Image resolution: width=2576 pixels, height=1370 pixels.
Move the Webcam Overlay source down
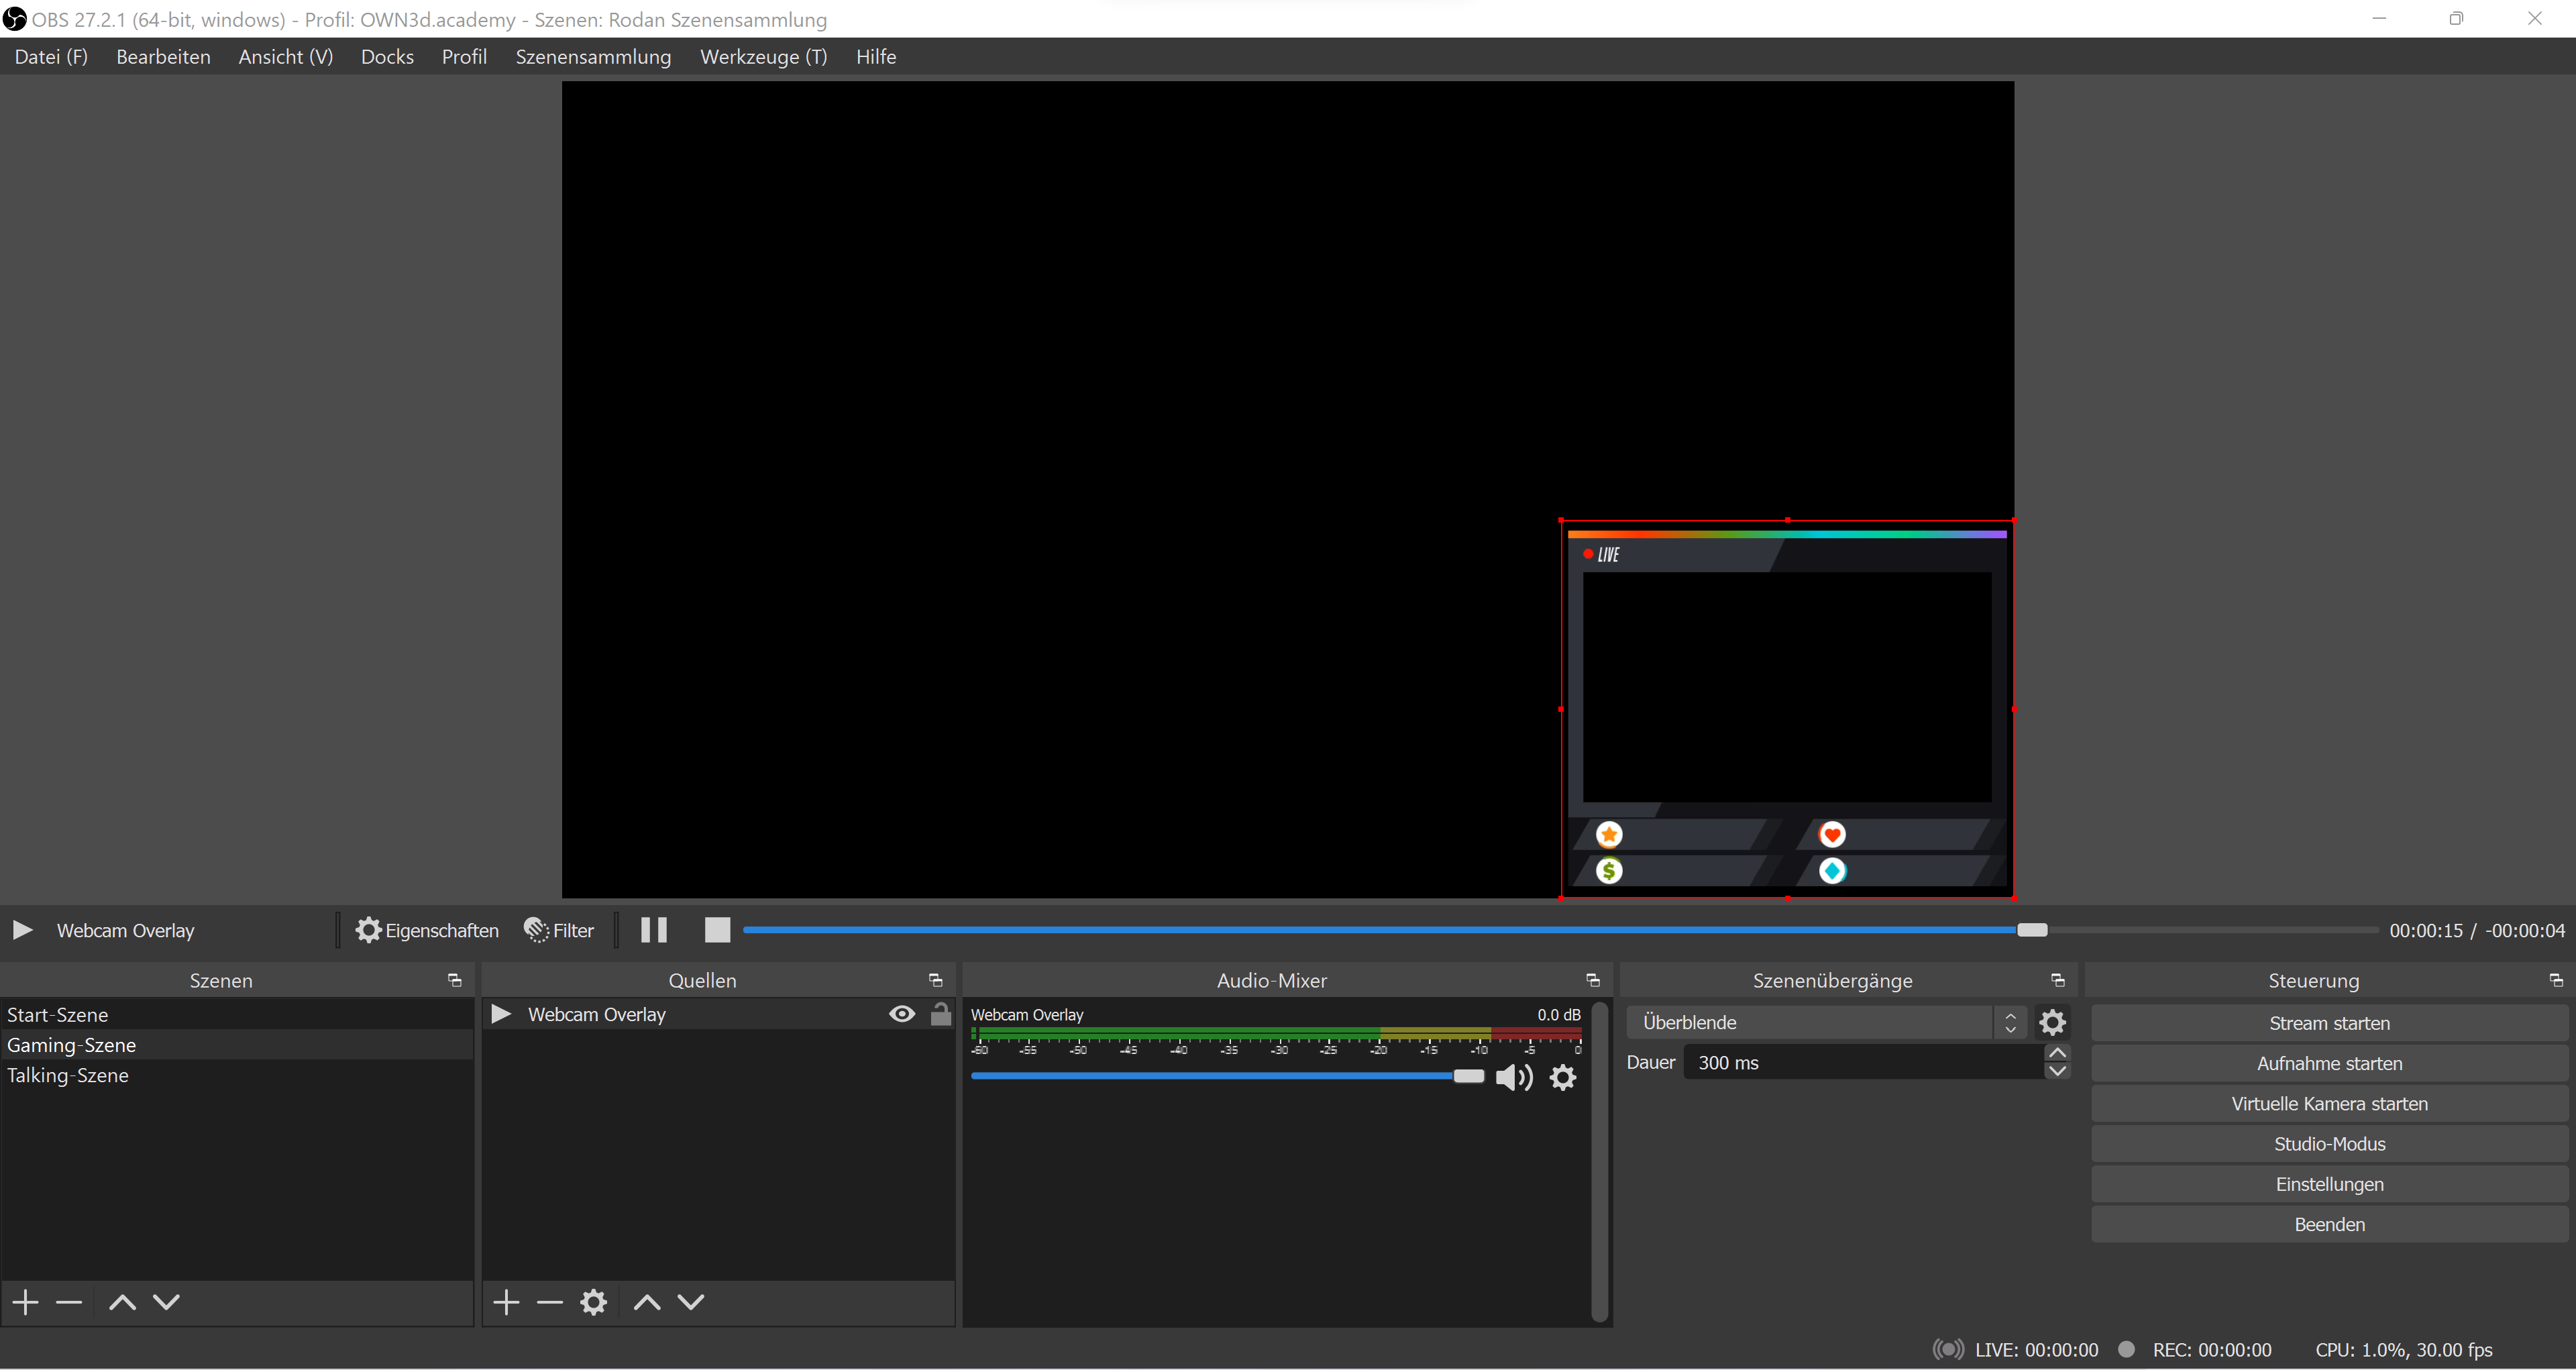pos(690,1302)
